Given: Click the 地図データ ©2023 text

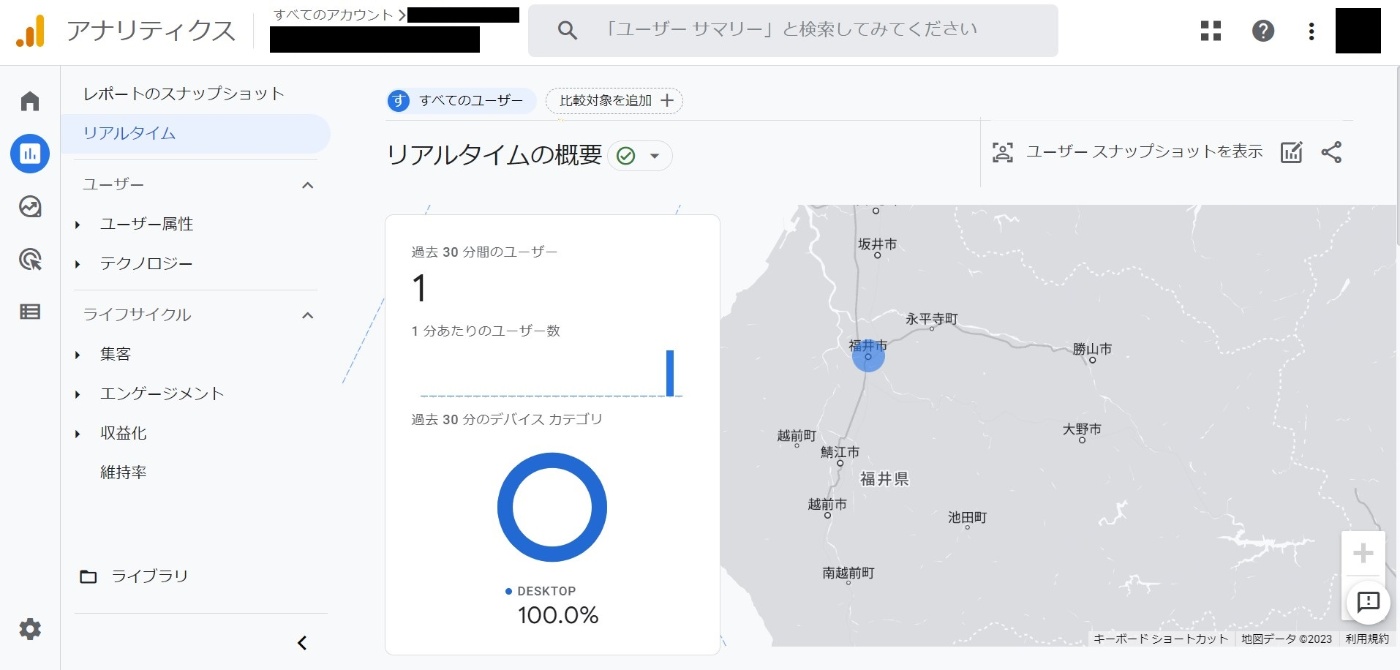Looking at the screenshot, I should tap(1287, 638).
